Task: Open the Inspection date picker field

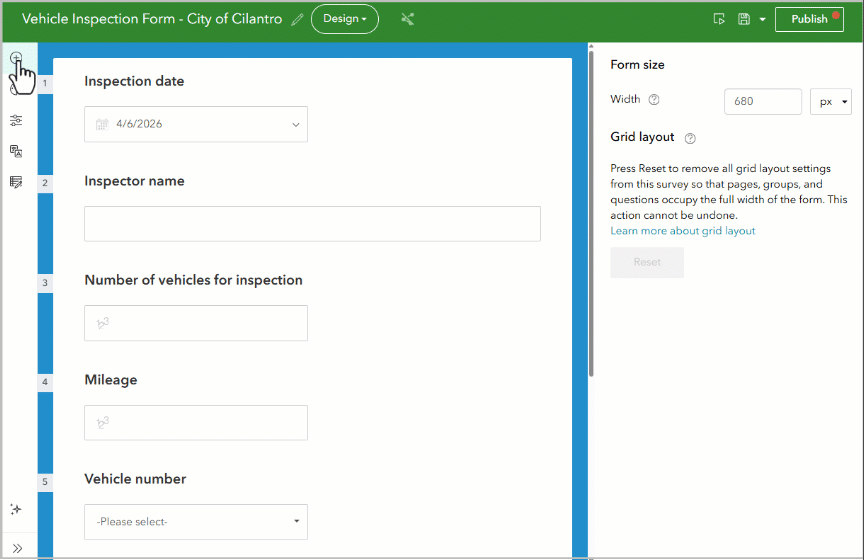Action: coord(196,124)
